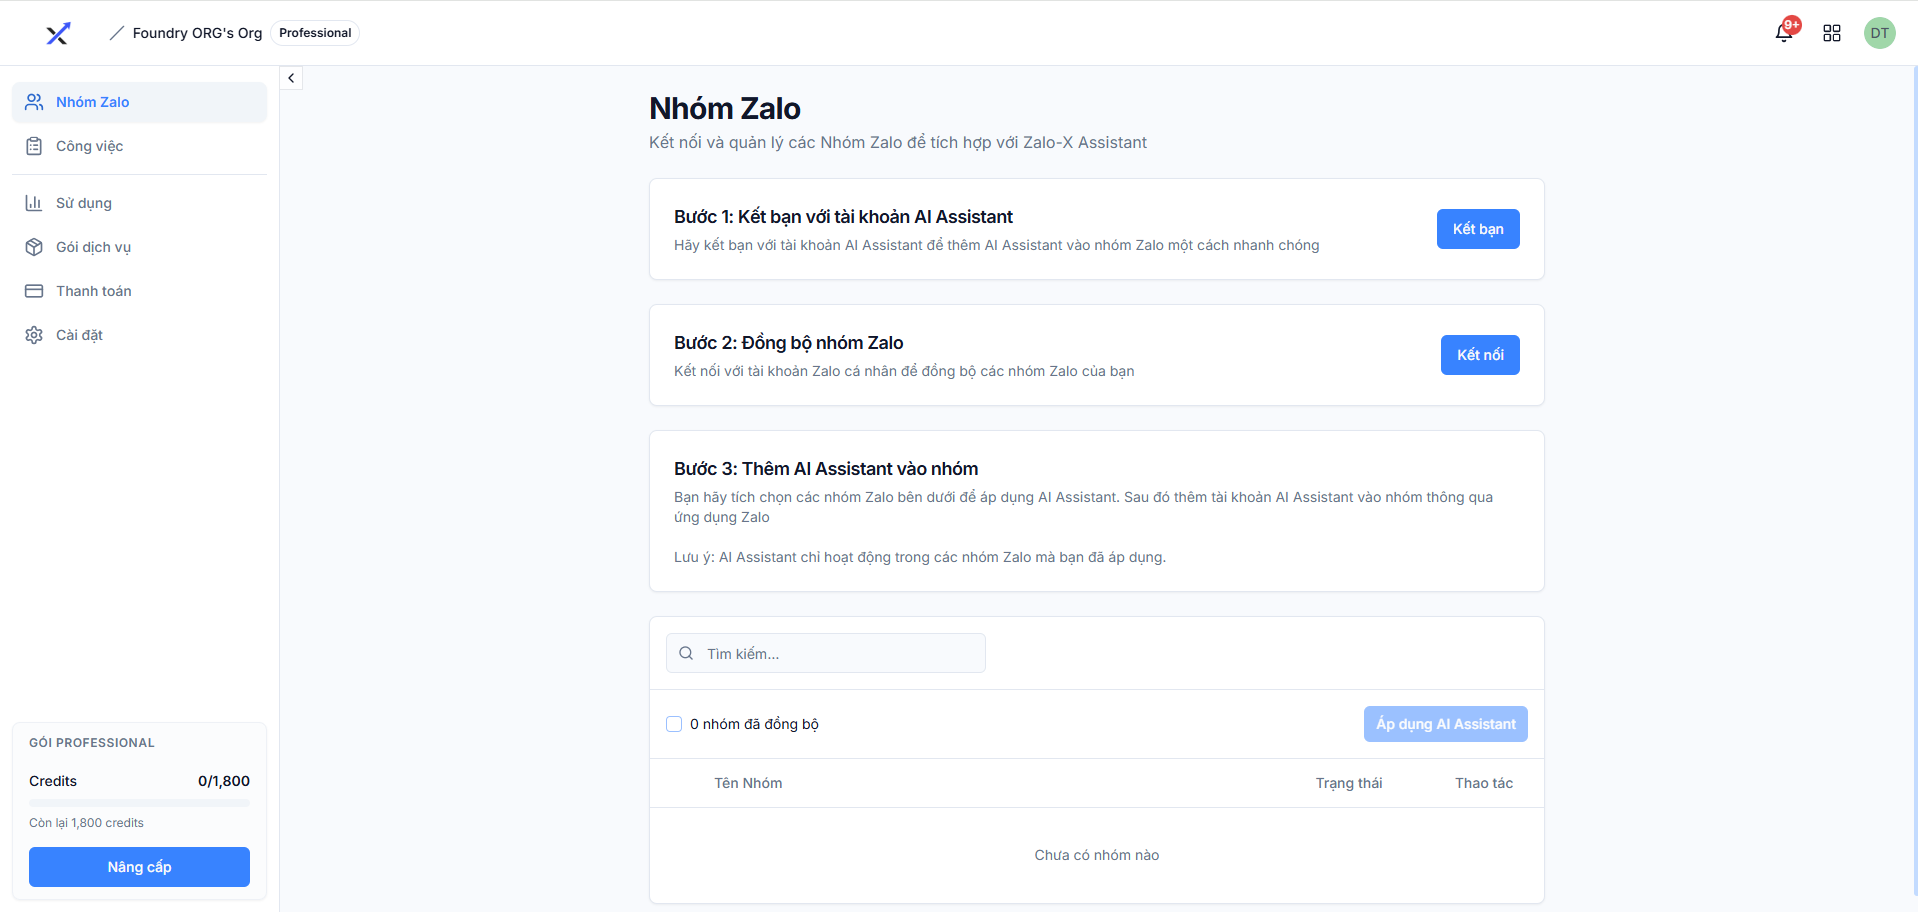Viewport: 1918px width, 912px height.
Task: Toggle the select-all synced groups checkbox
Action: pos(674,724)
